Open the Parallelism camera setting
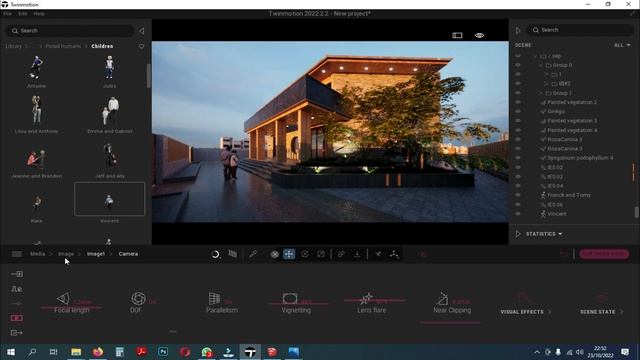The image size is (640, 360). (x=222, y=303)
